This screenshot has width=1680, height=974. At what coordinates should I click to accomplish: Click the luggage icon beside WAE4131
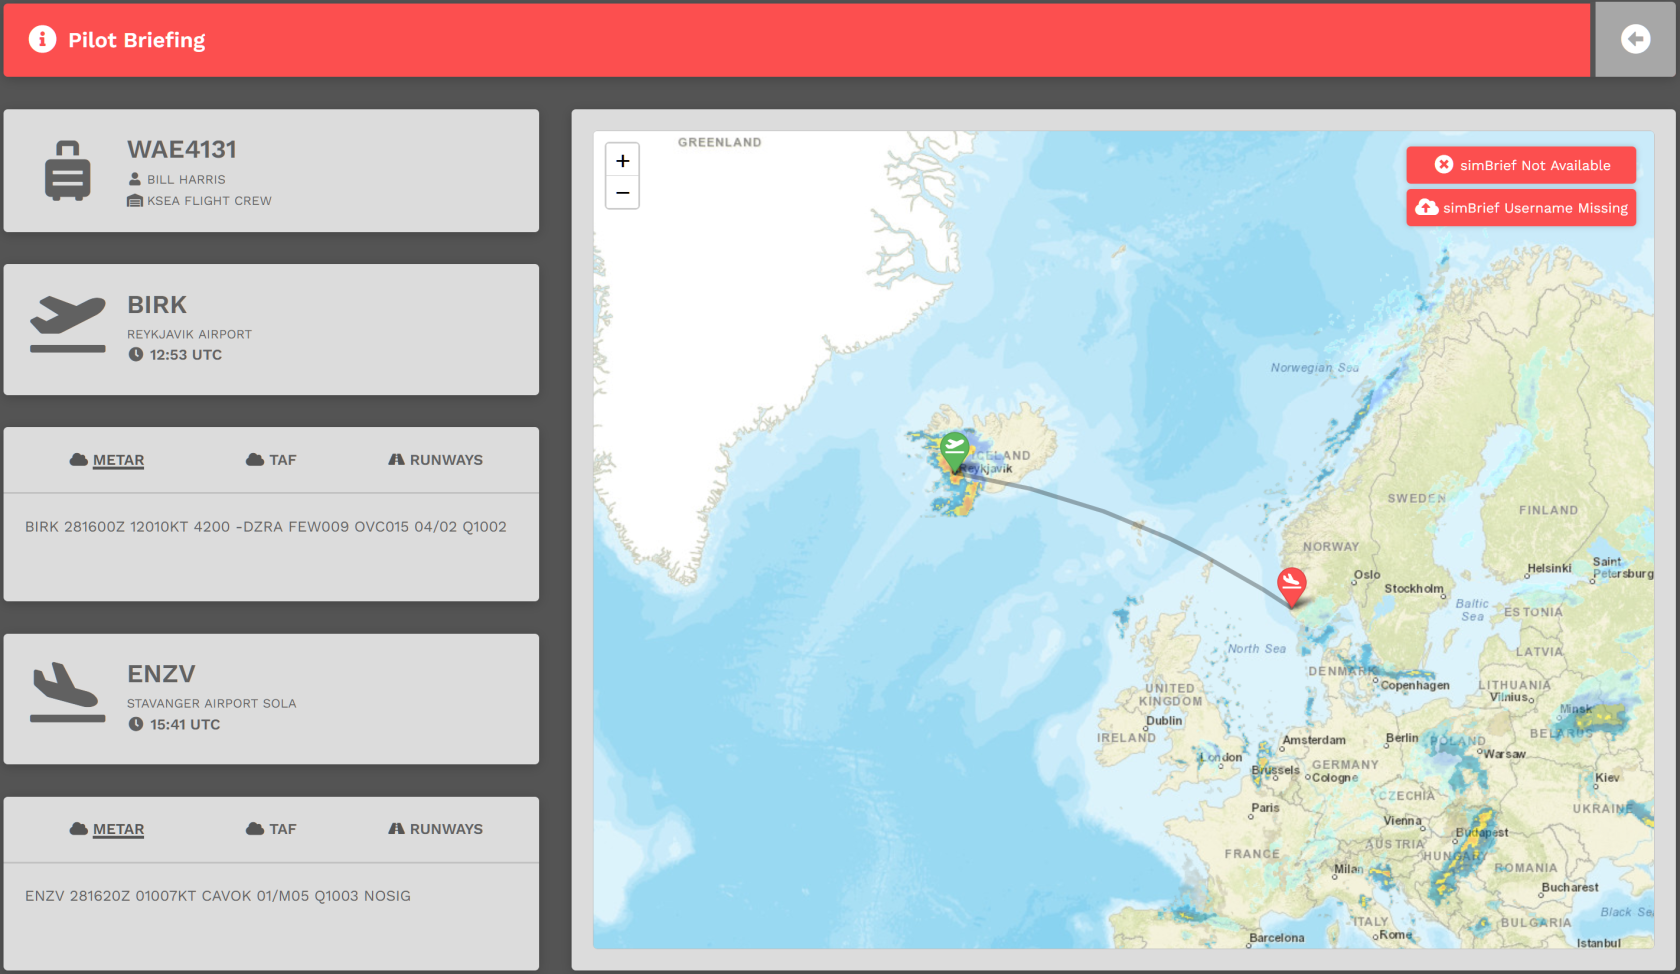point(68,171)
